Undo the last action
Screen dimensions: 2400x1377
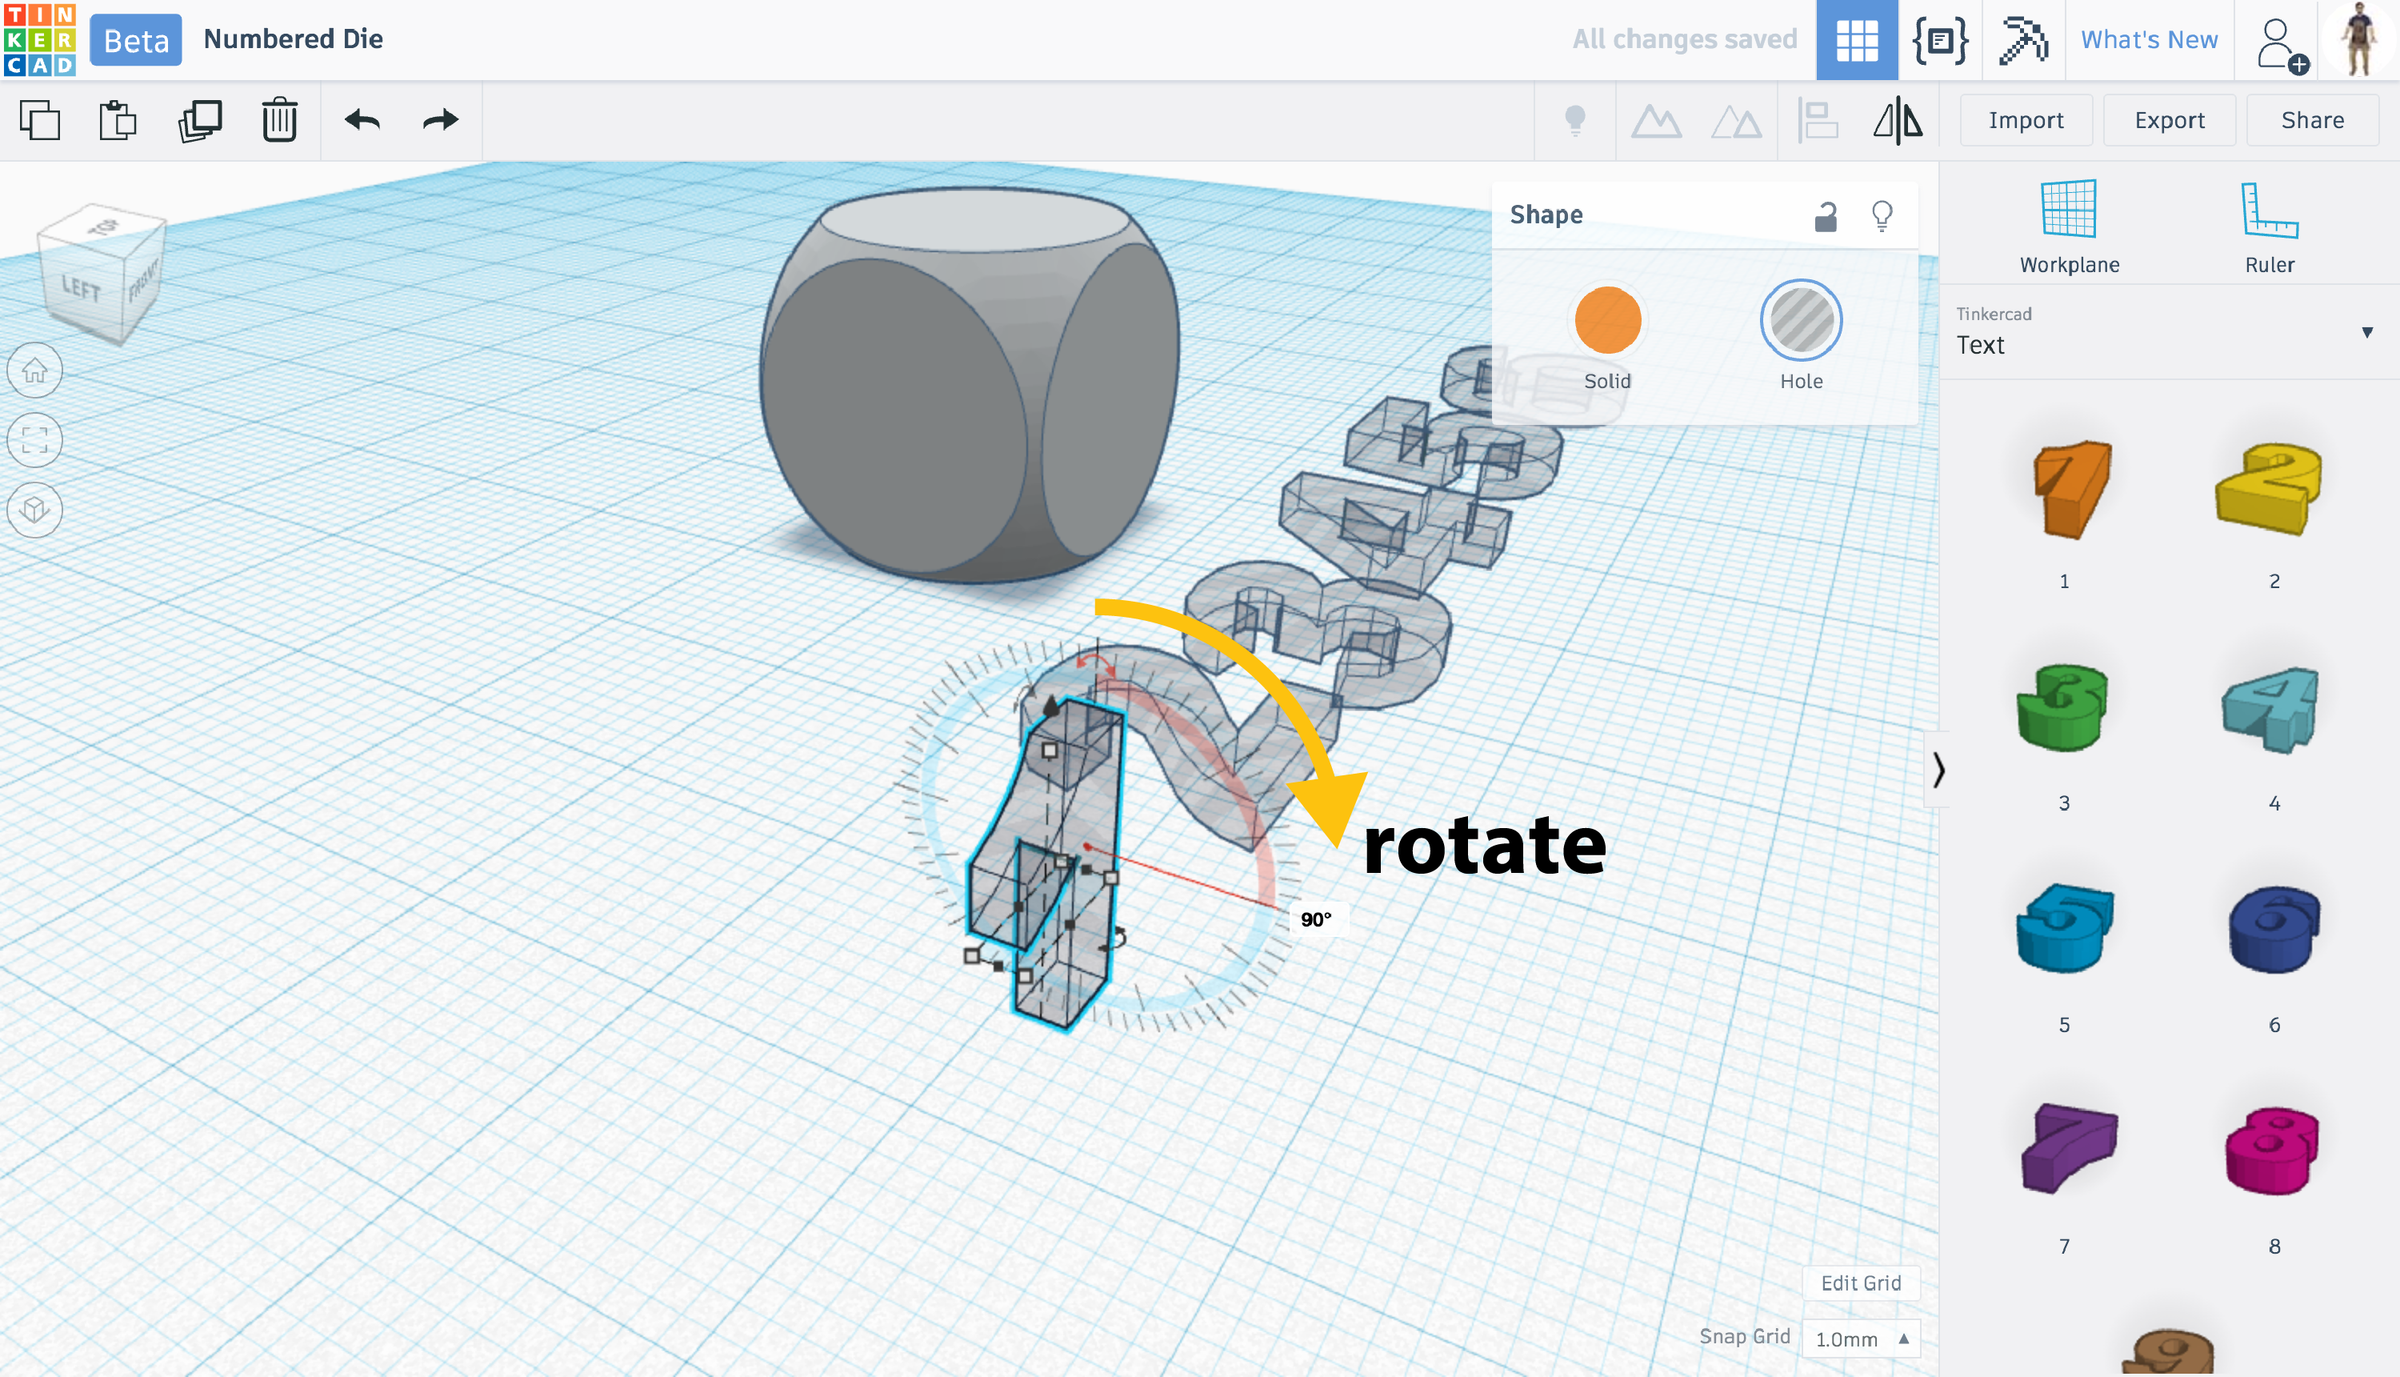coord(362,121)
